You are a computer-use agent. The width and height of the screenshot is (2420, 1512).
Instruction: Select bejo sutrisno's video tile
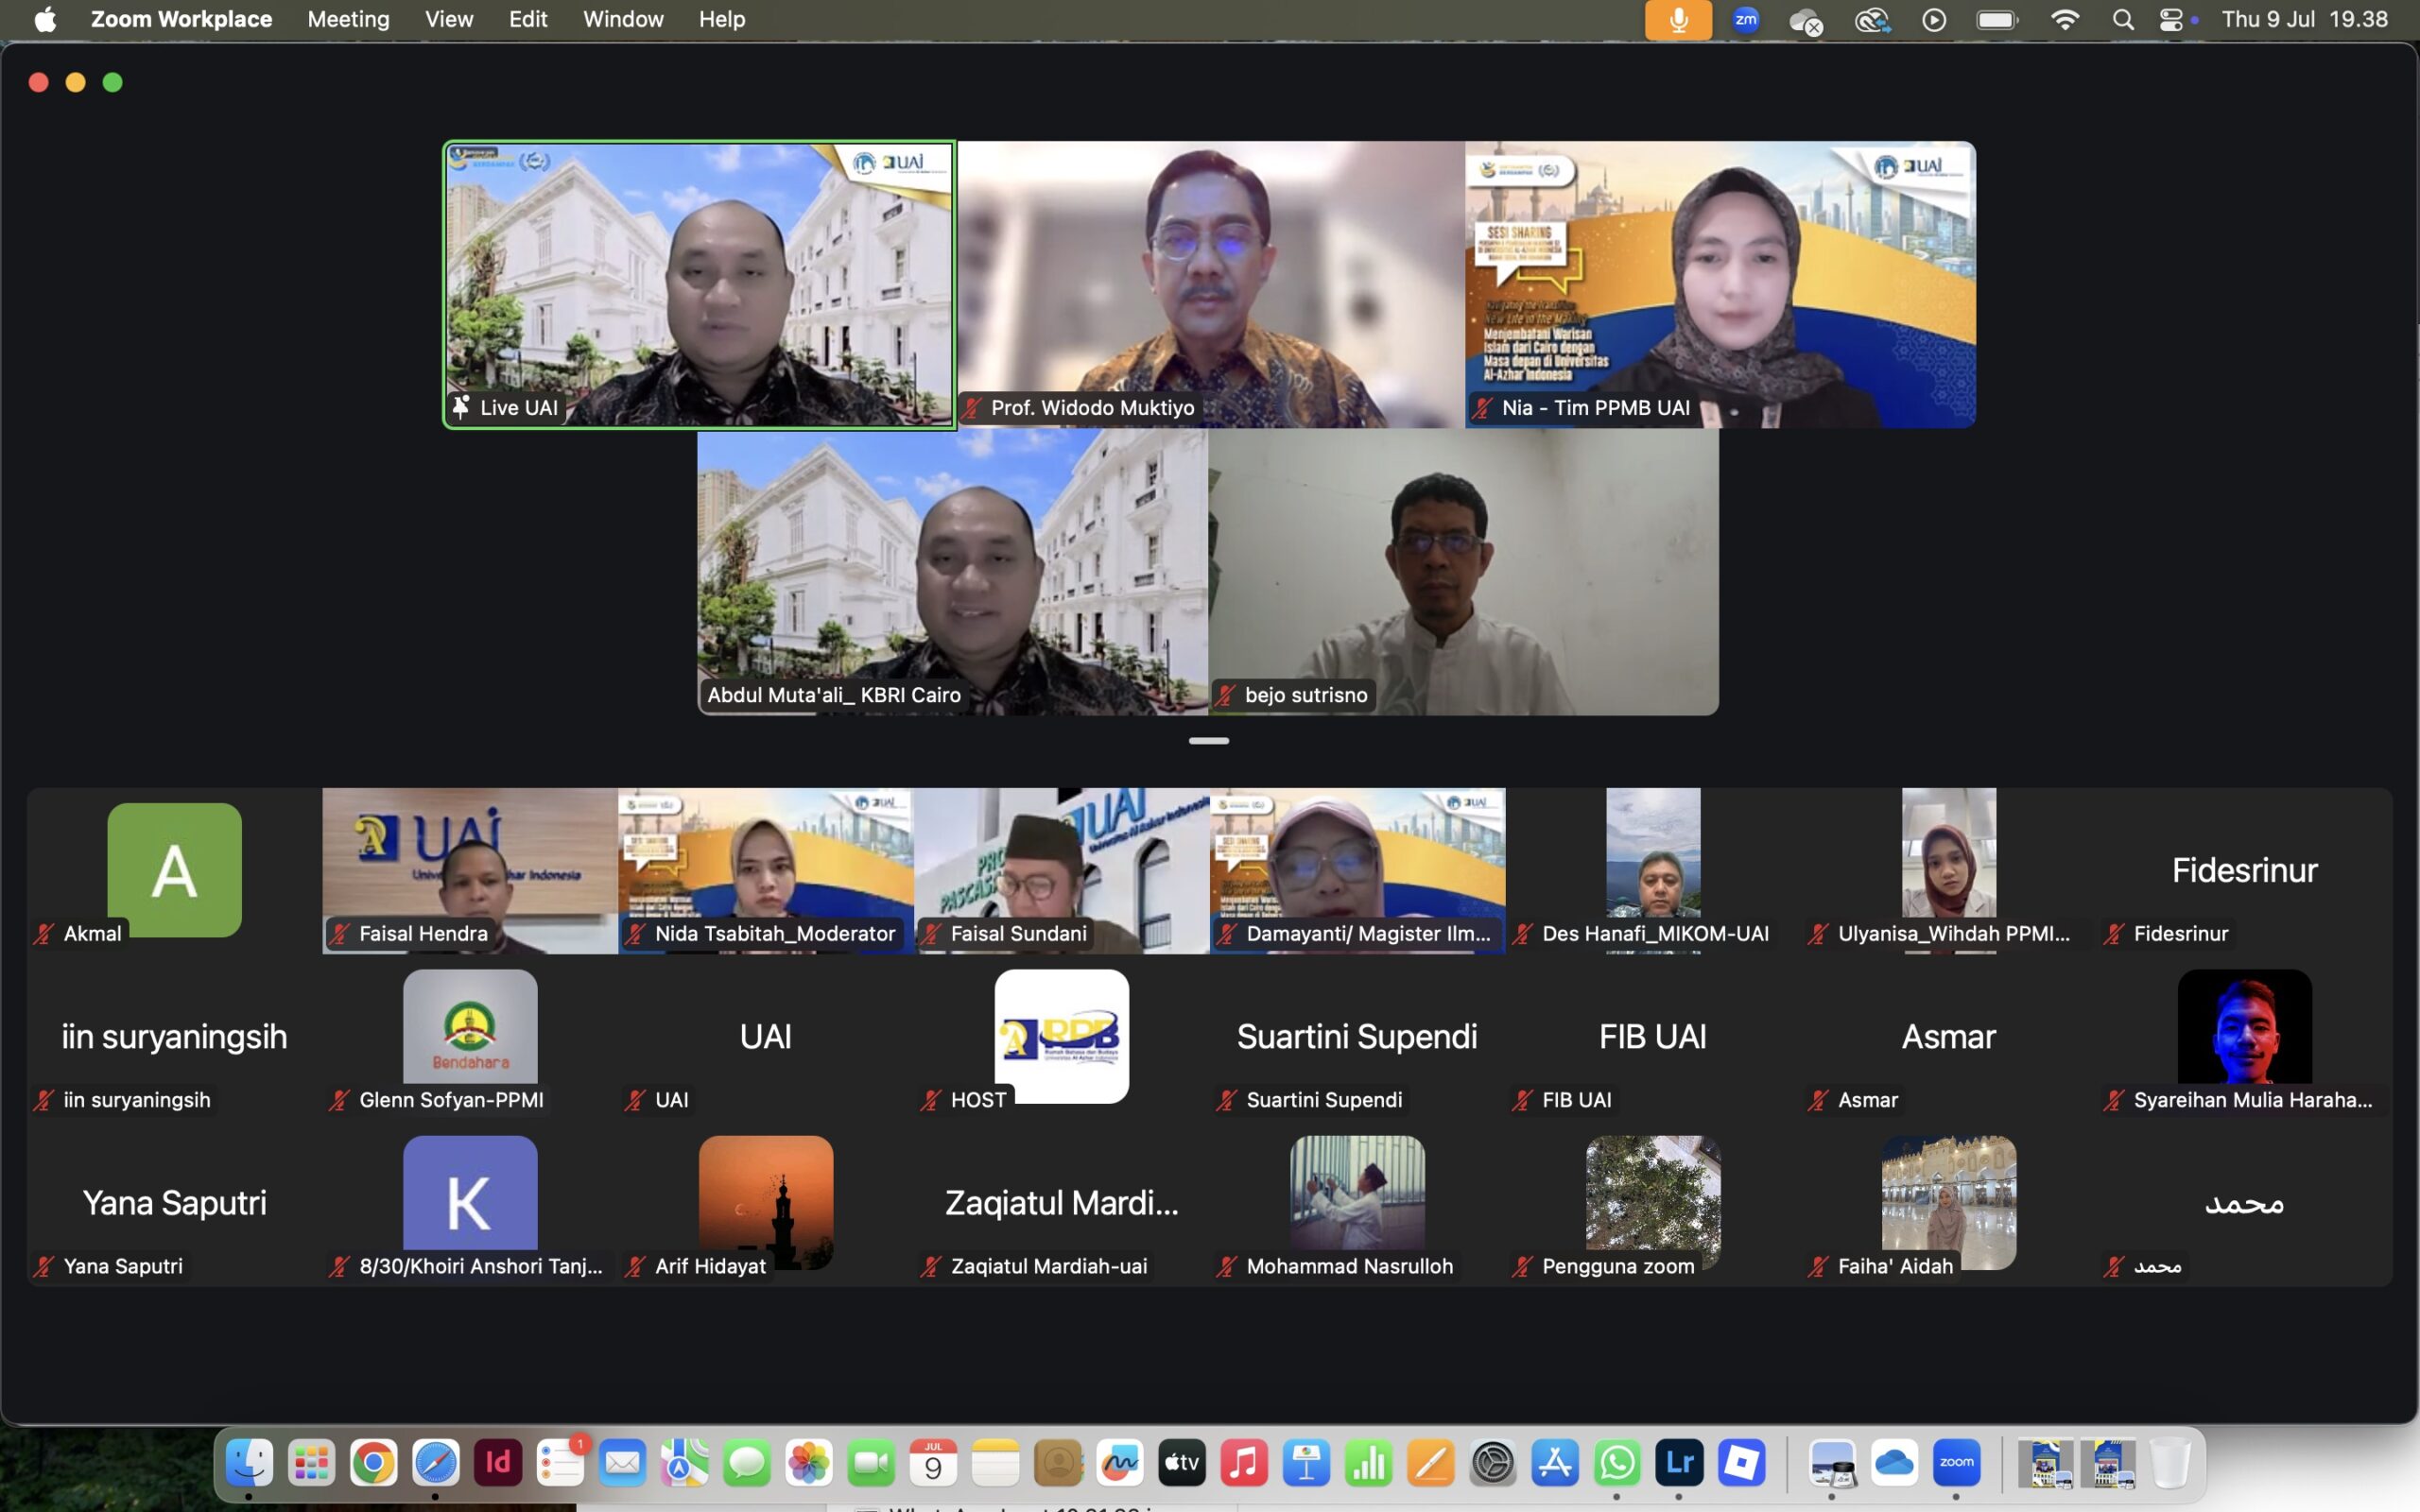point(1464,572)
